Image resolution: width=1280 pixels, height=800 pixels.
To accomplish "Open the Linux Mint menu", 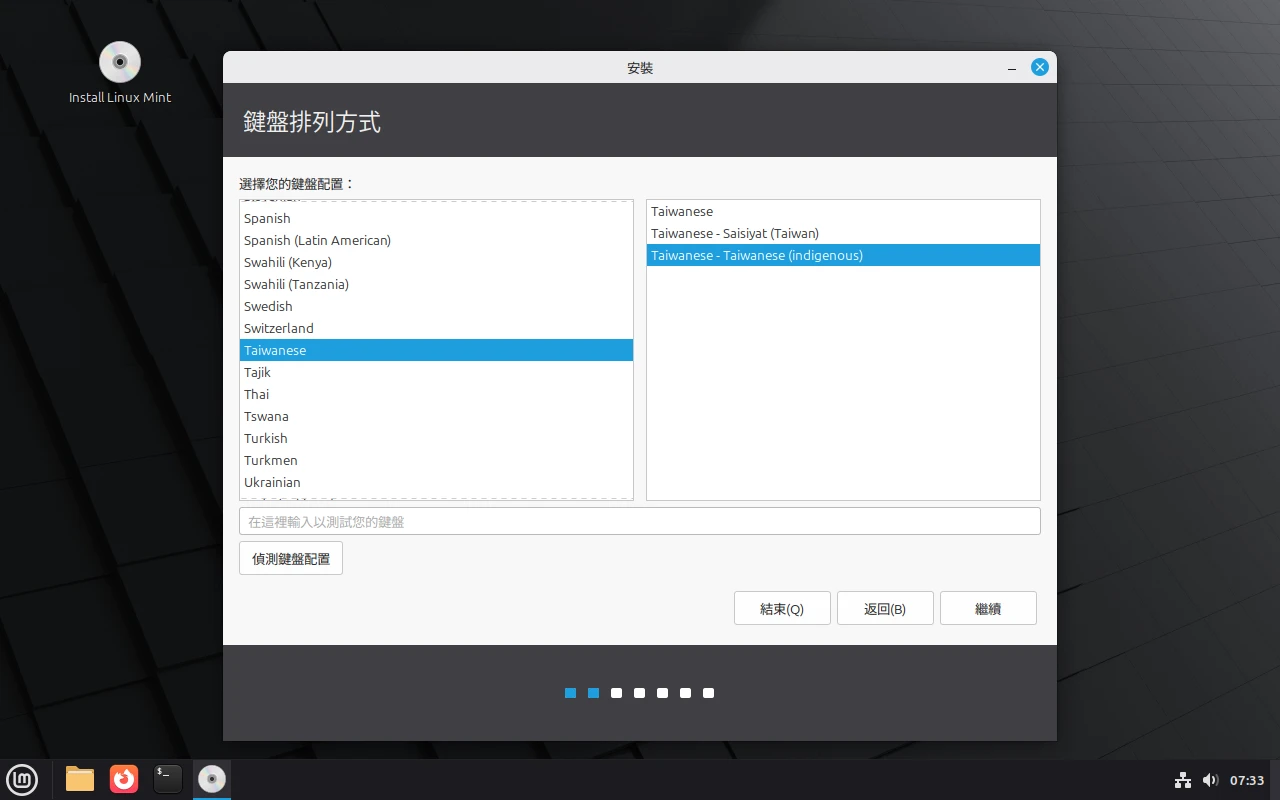I will (x=22, y=779).
